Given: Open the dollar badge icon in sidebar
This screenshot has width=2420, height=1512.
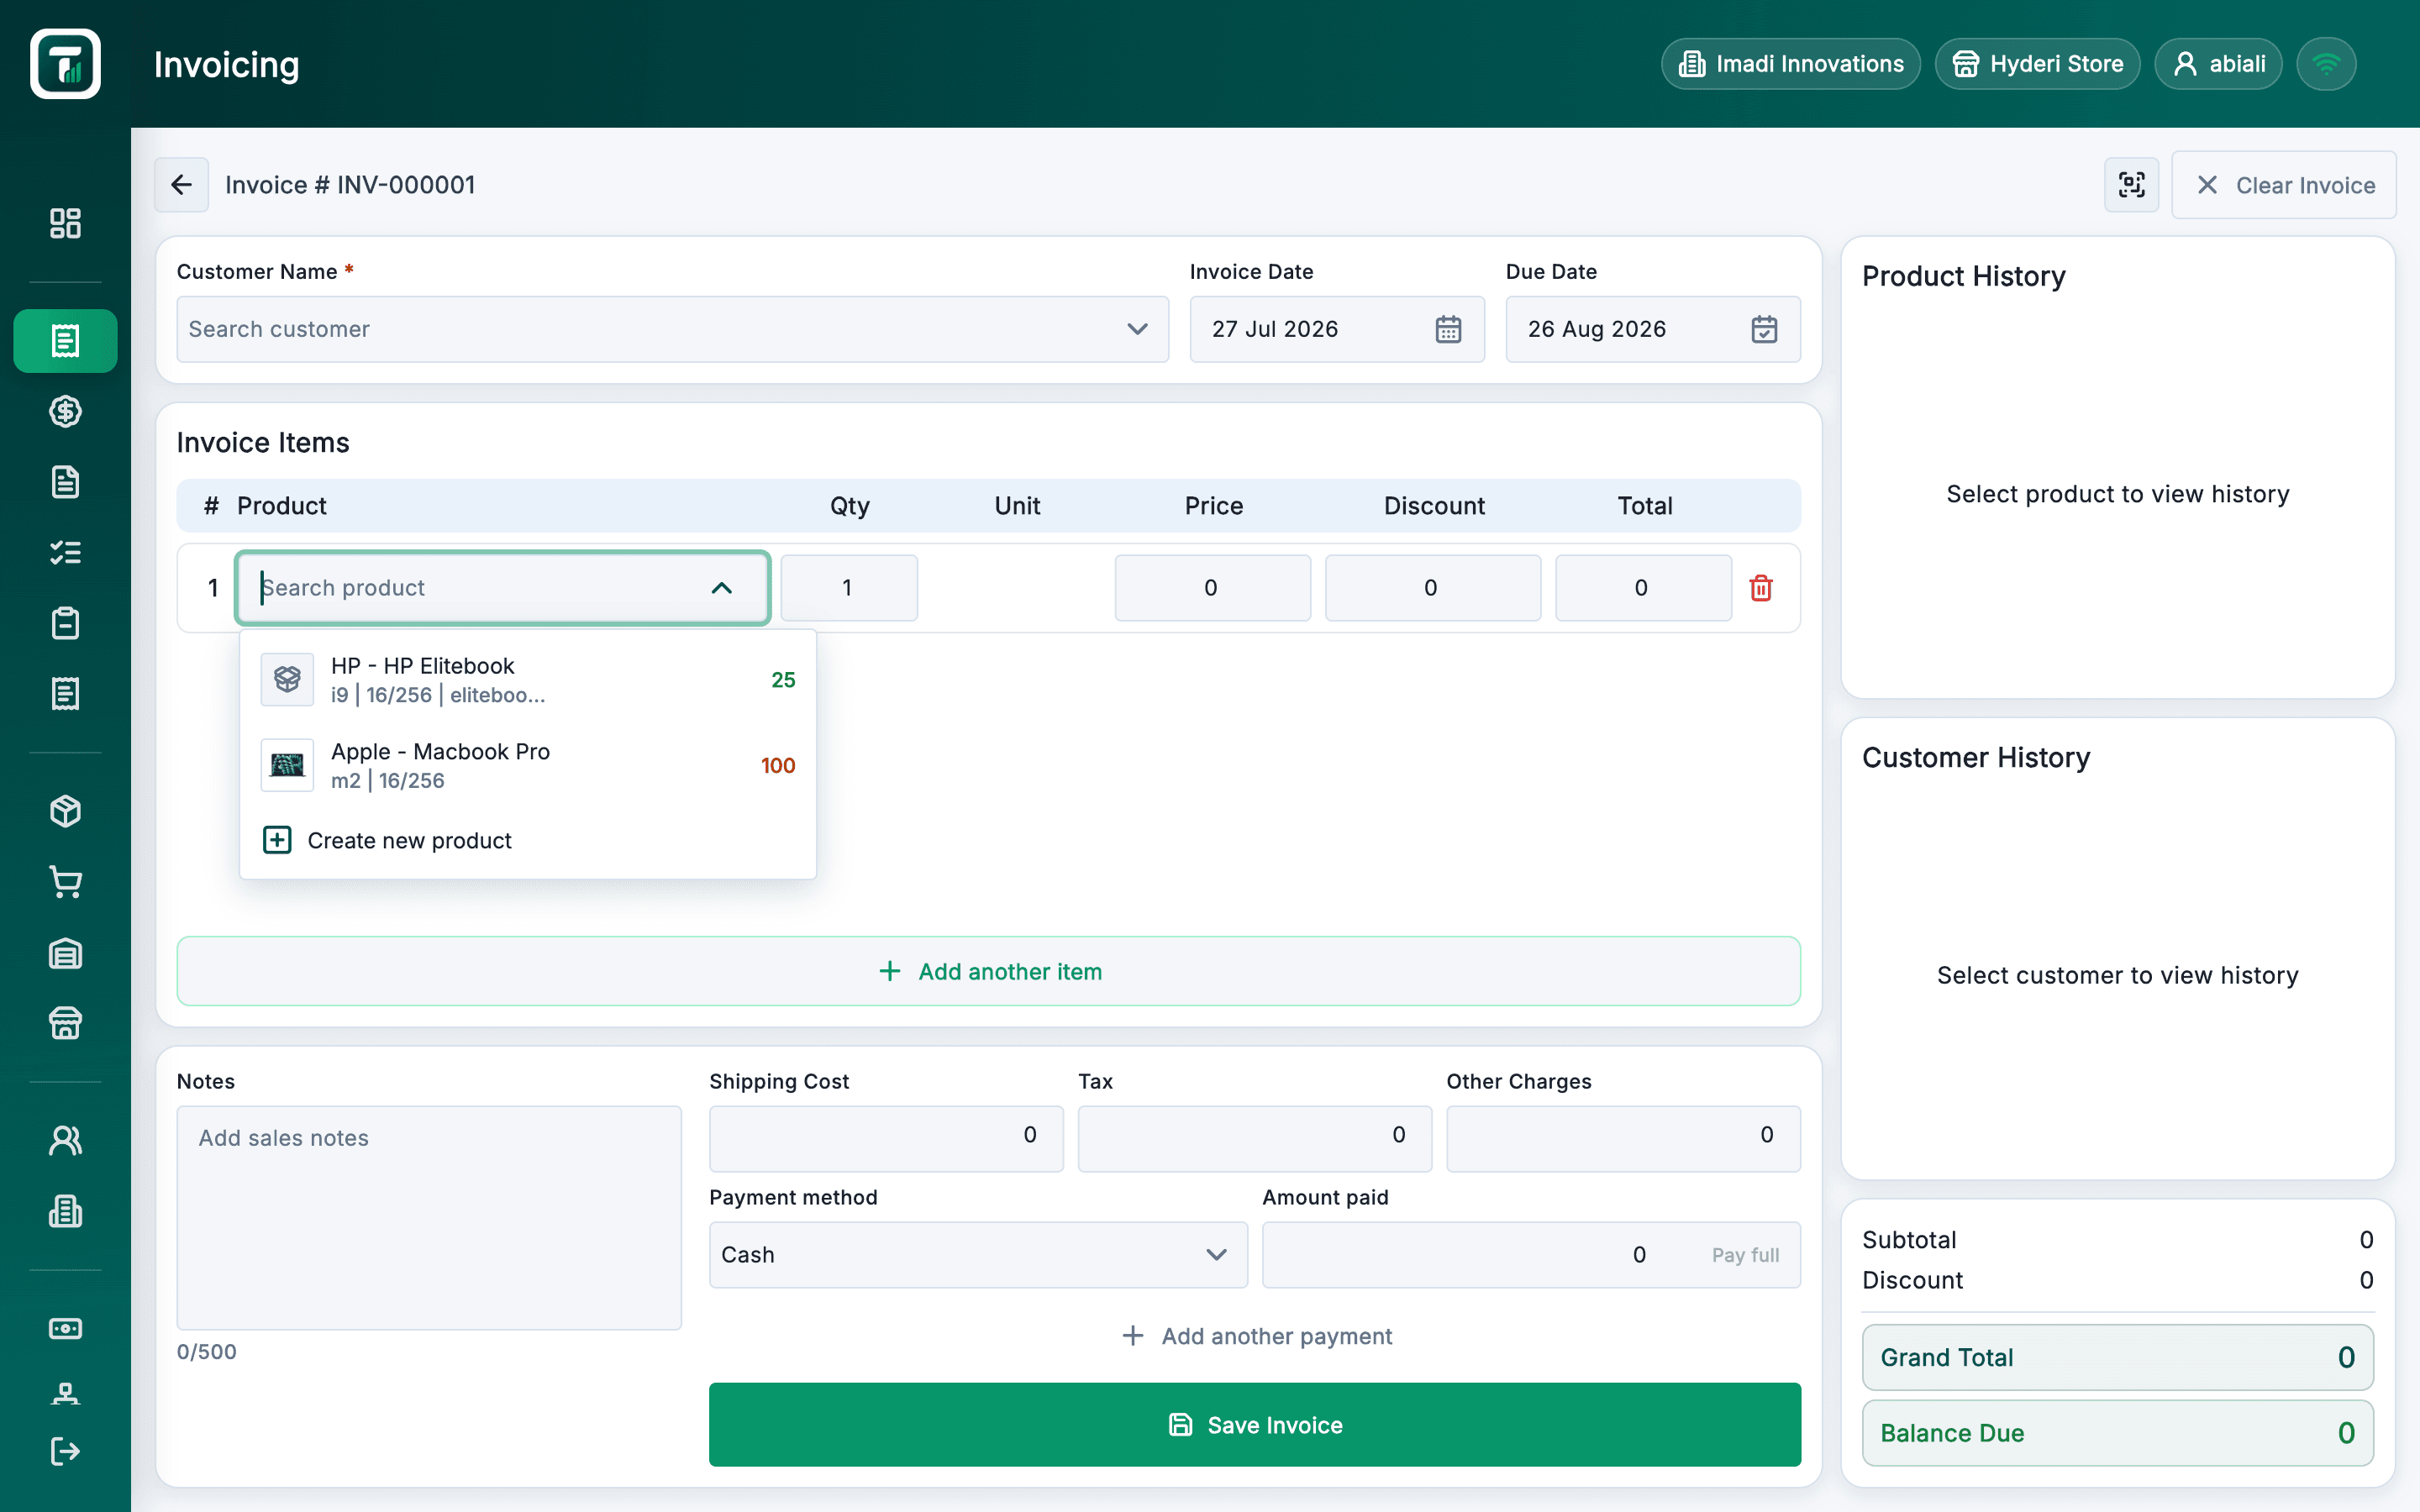Looking at the screenshot, I should click(x=65, y=411).
